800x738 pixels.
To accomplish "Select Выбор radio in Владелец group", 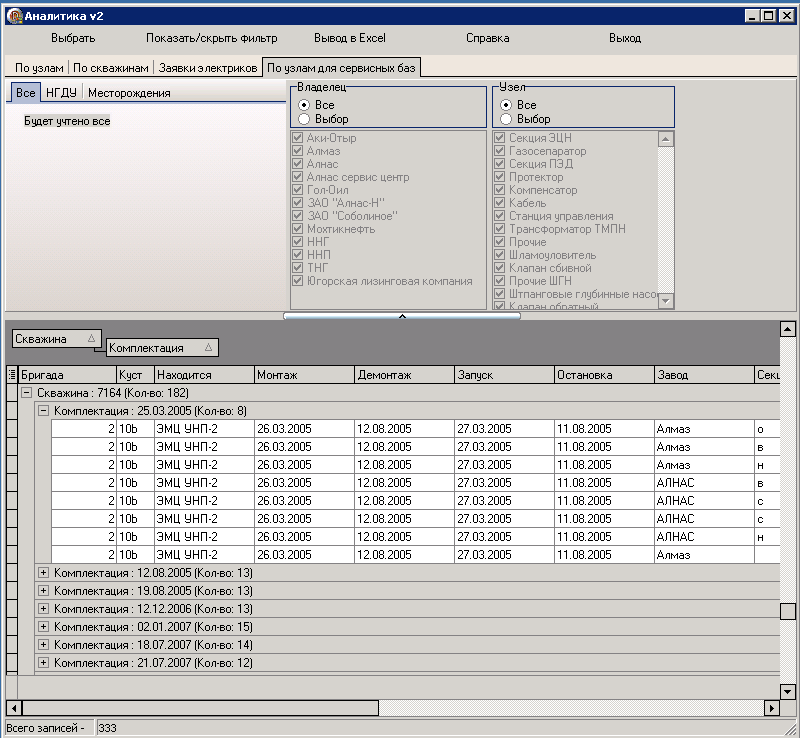I will [x=304, y=119].
